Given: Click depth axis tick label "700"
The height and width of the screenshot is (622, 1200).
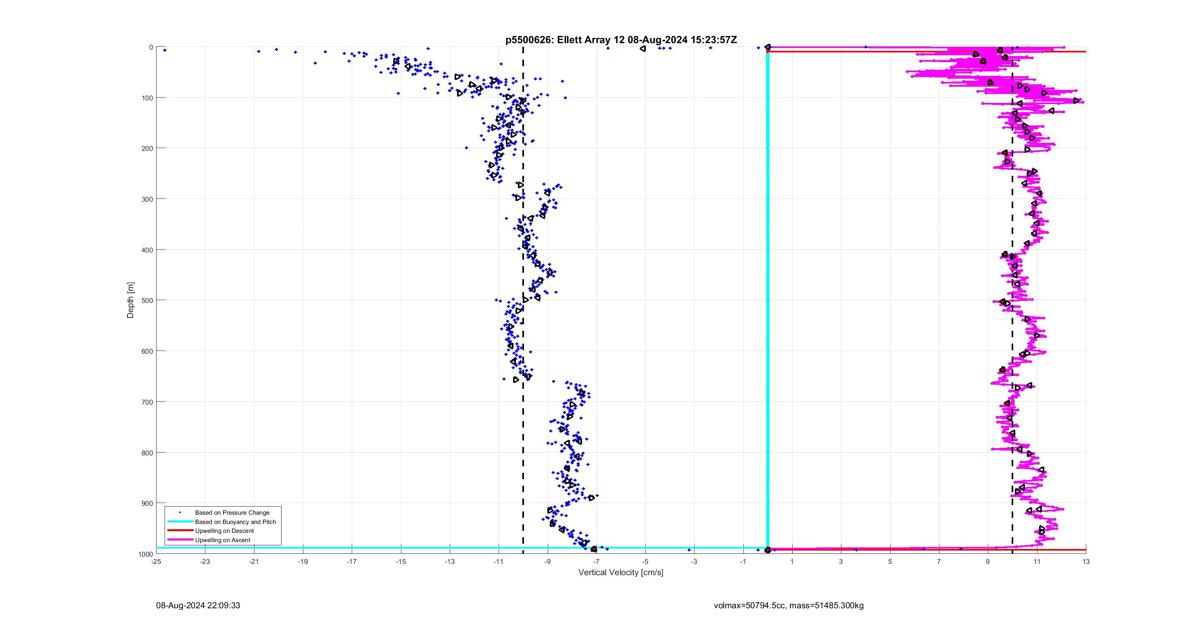Looking at the screenshot, I should pos(146,402).
